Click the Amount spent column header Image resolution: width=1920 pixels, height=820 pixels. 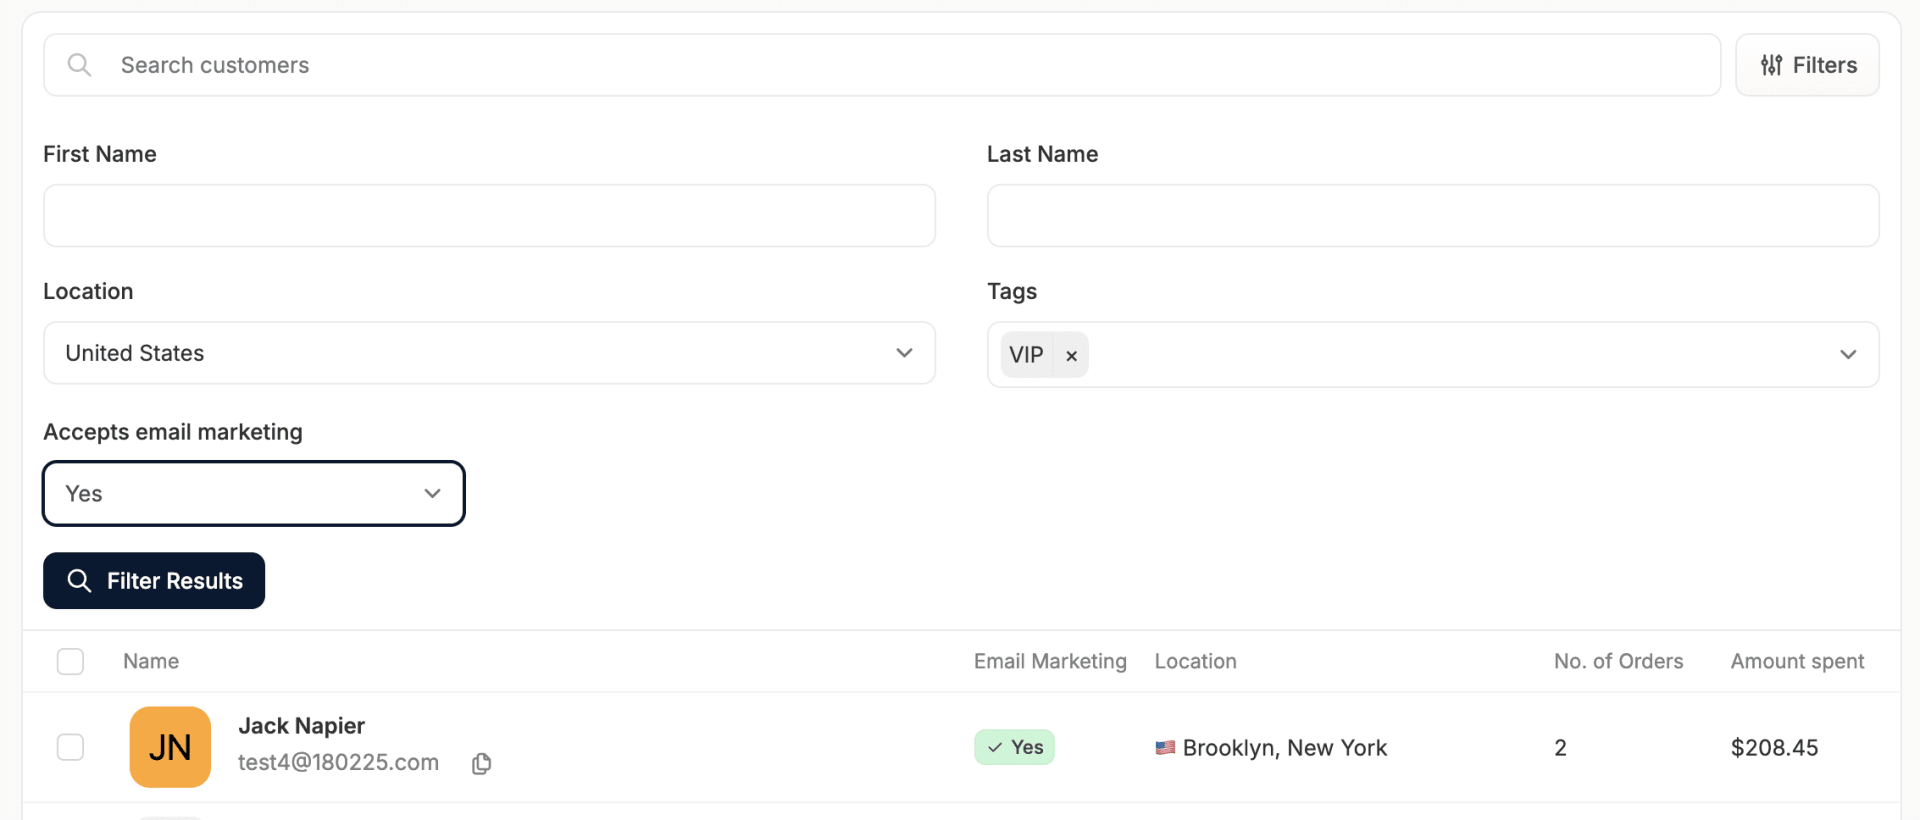1797,661
